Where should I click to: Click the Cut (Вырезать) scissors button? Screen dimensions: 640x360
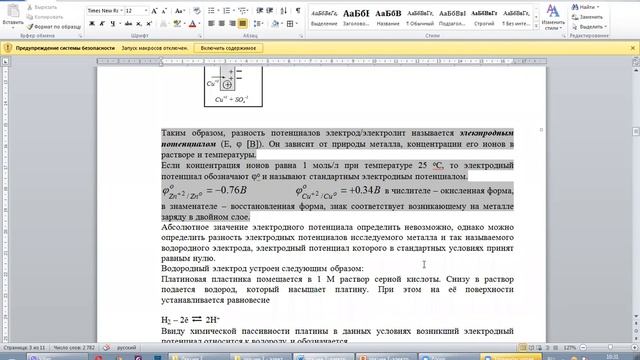[42, 7]
